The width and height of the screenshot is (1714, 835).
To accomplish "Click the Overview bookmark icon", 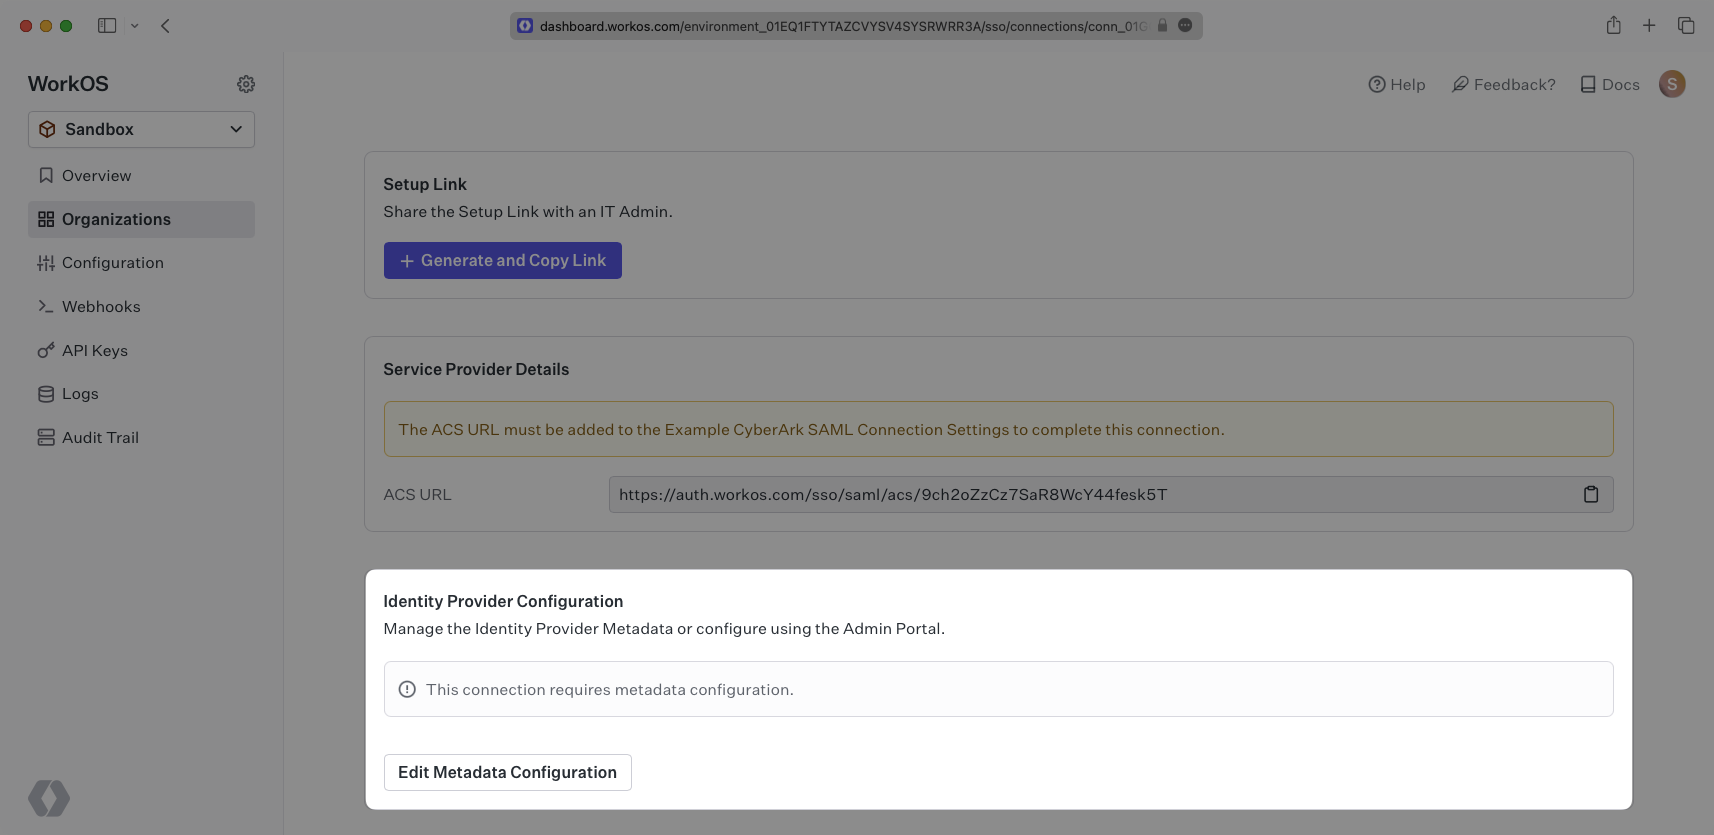I will pyautogui.click(x=46, y=175).
